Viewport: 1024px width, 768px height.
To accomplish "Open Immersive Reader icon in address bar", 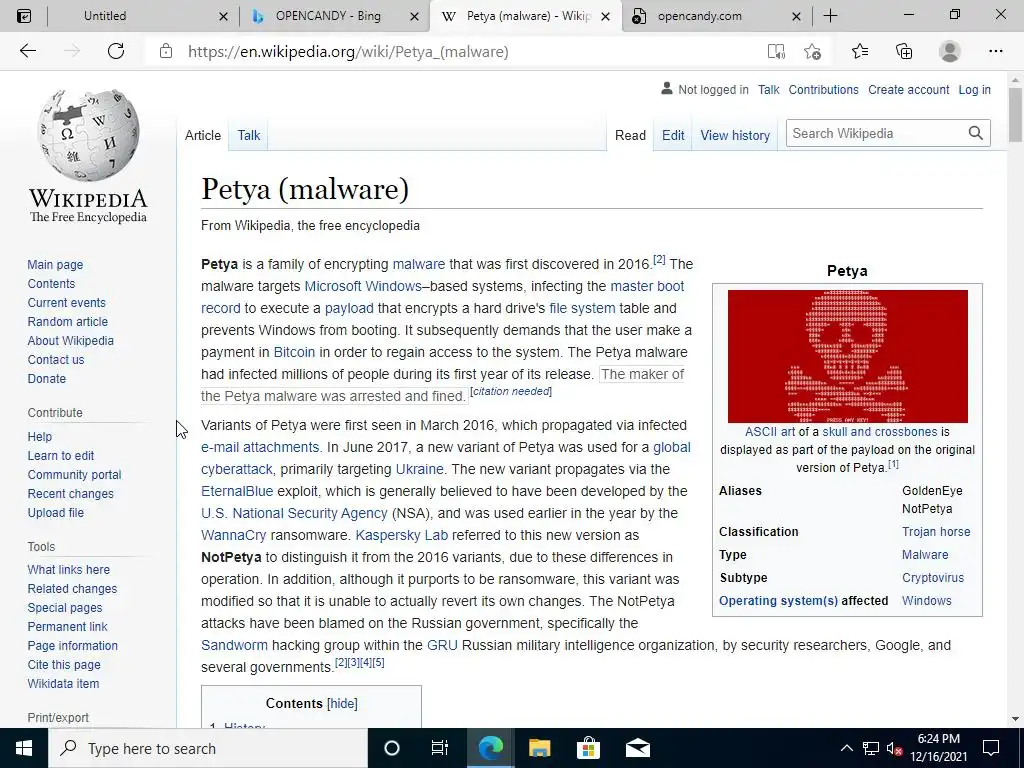I will tap(776, 52).
